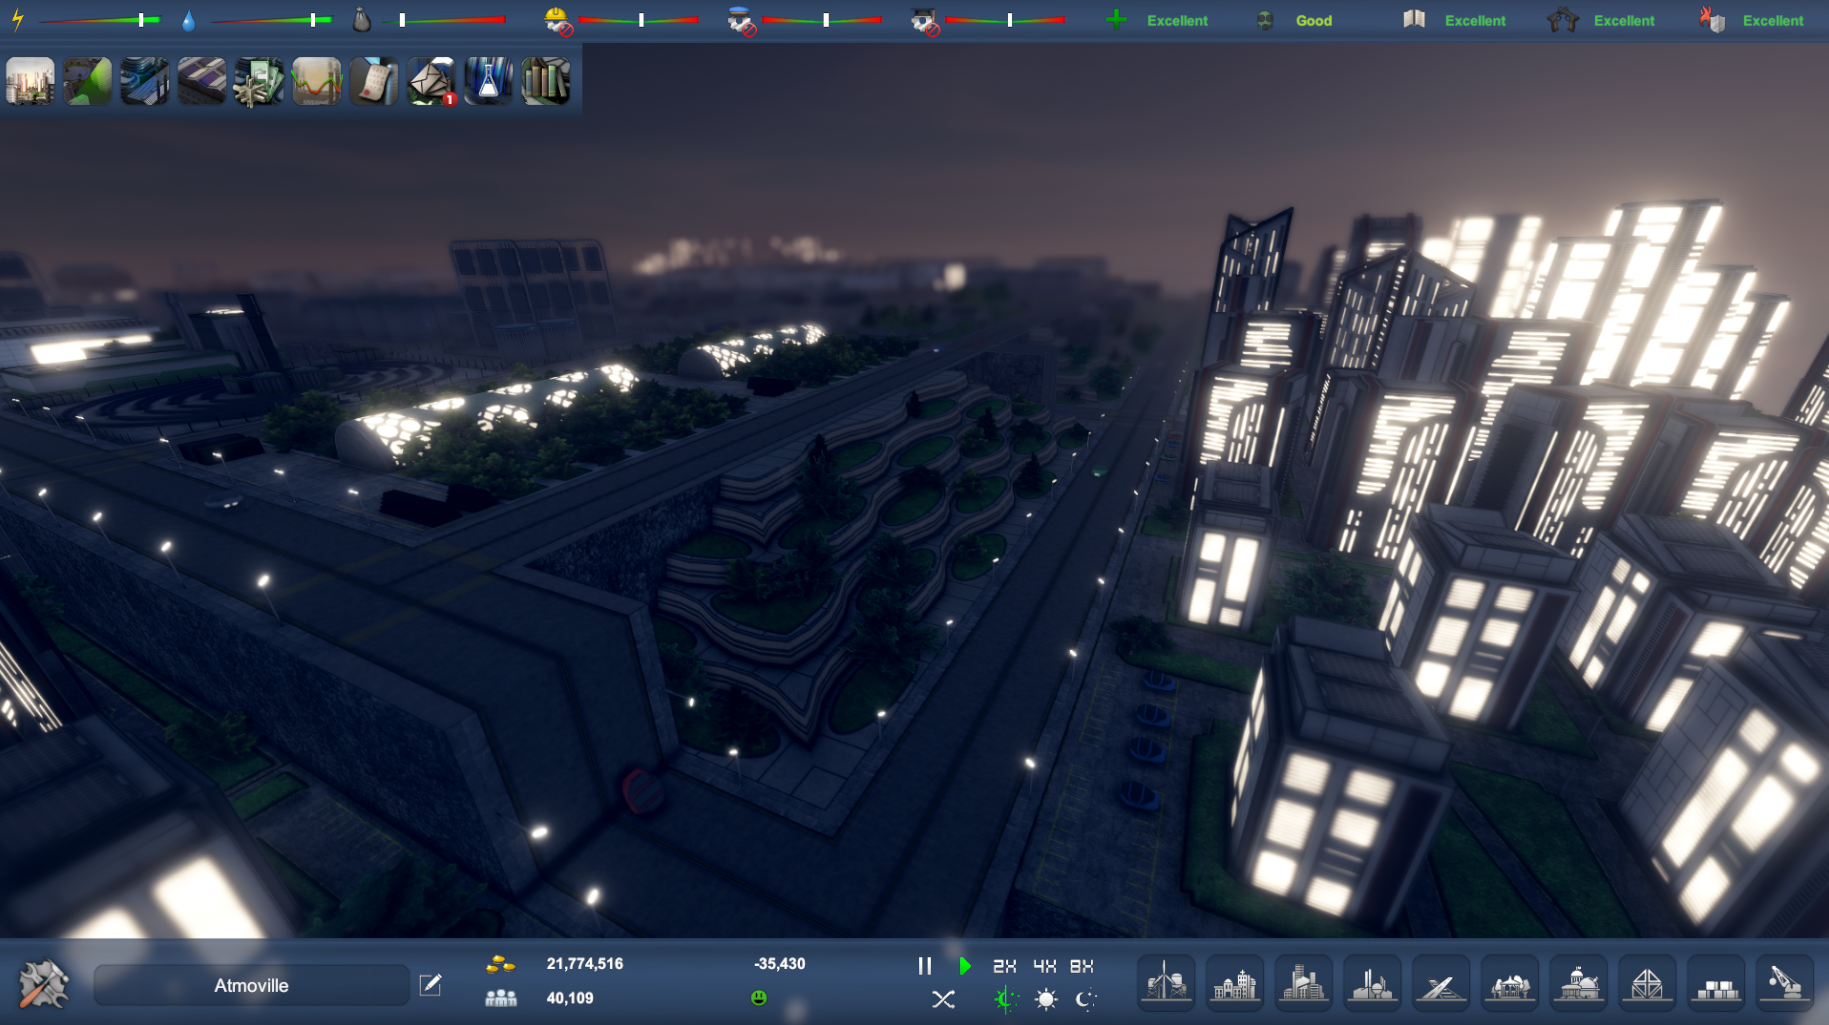Open the mail messages with notification
Image resolution: width=1829 pixels, height=1025 pixels.
(x=431, y=81)
